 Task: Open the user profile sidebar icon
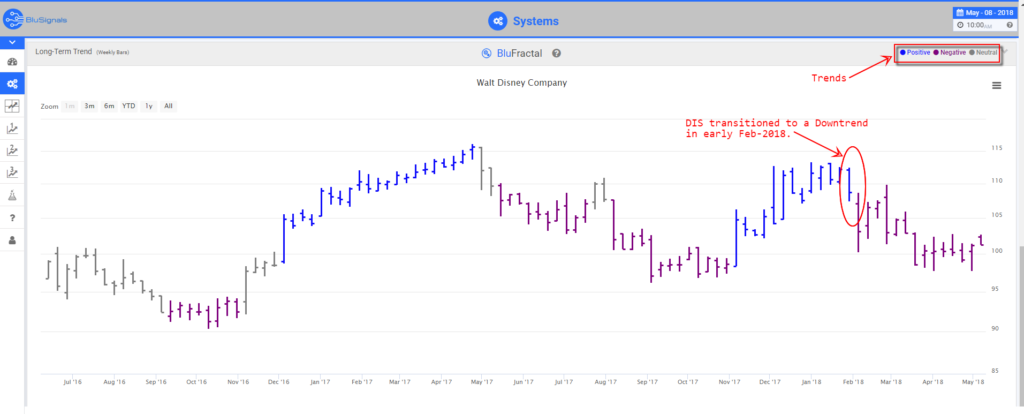point(12,240)
